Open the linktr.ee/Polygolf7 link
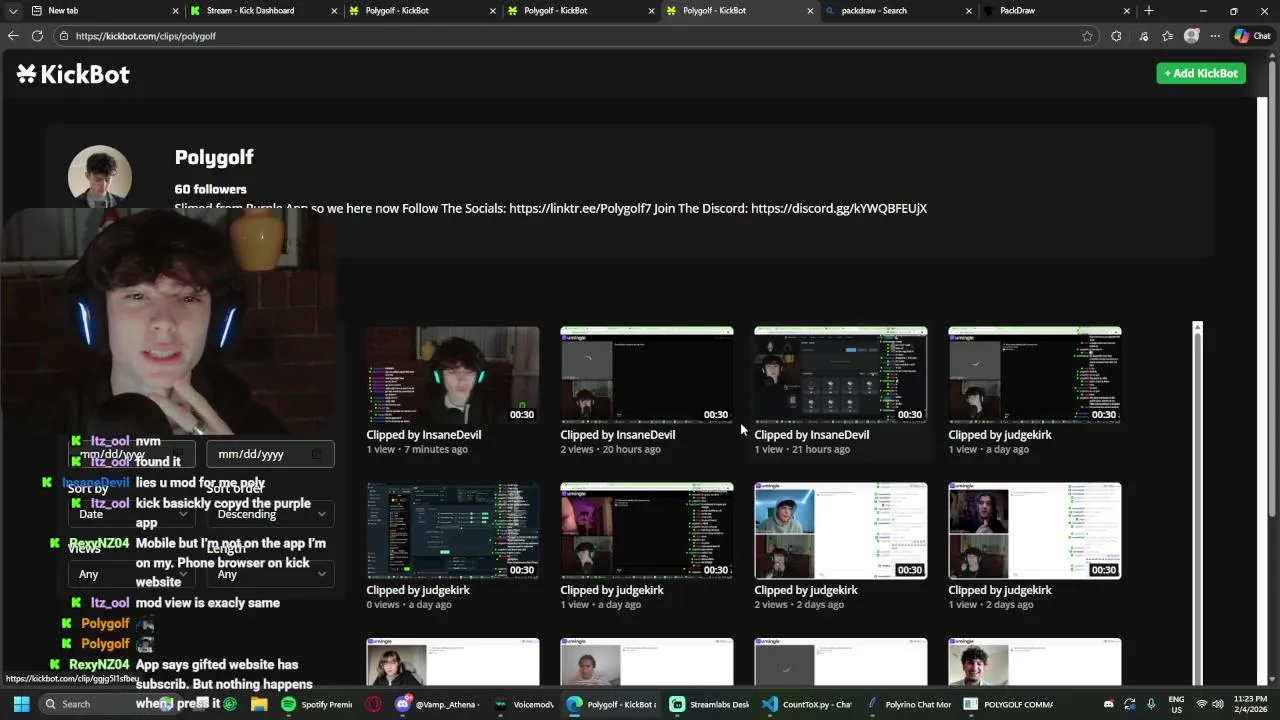 point(580,208)
